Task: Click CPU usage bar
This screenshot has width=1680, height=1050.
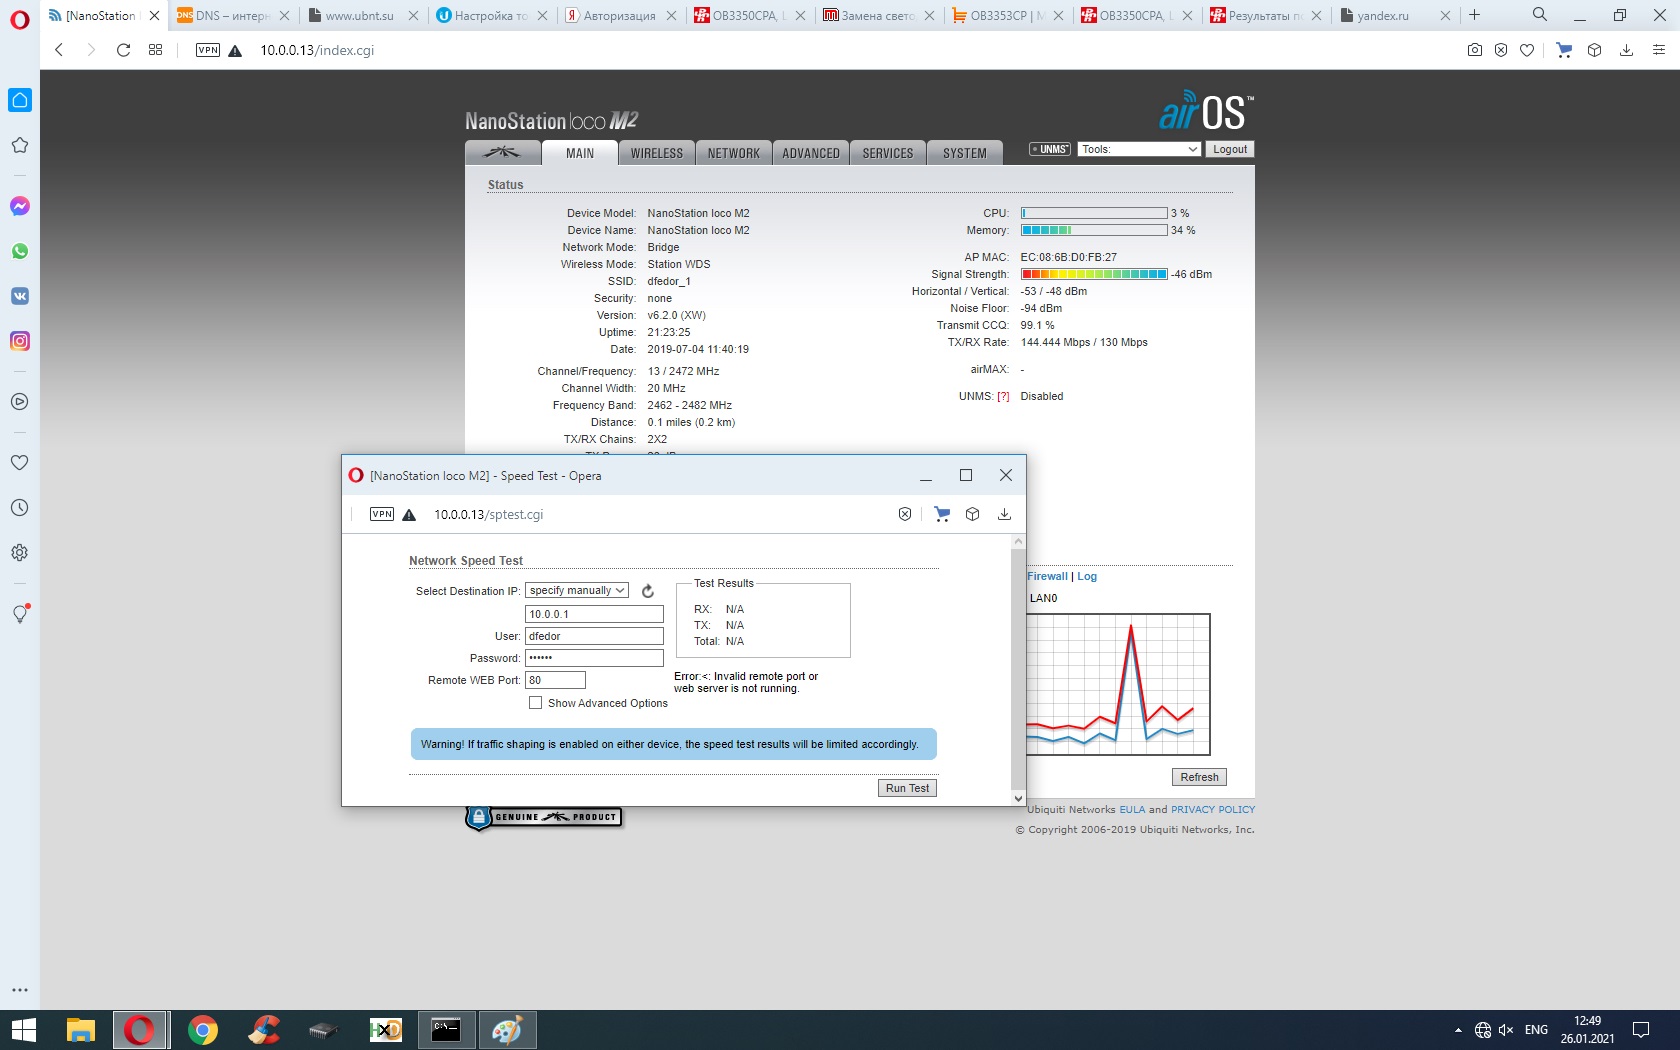Action: [x=1094, y=213]
